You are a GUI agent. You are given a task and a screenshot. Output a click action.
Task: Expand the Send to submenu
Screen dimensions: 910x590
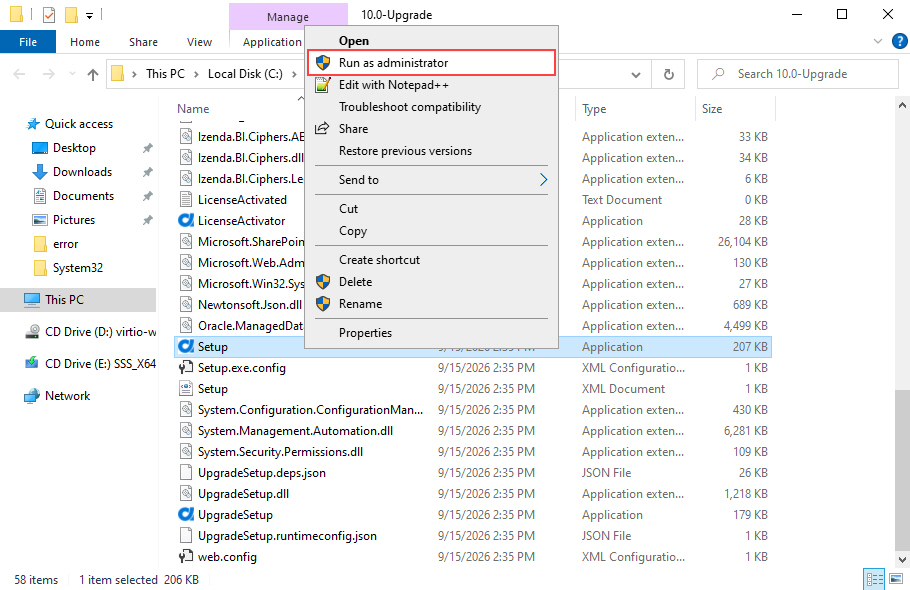point(431,180)
